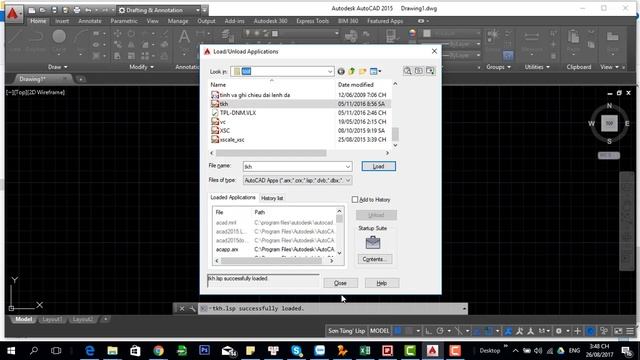Click the Load button

[378, 167]
